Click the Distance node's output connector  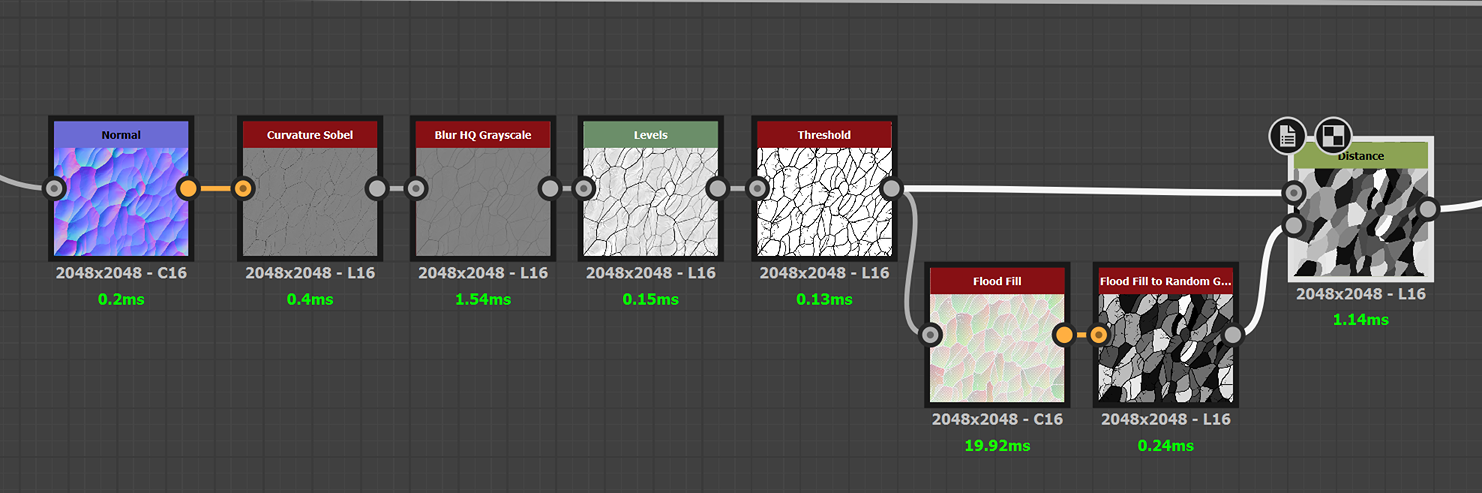pyautogui.click(x=1428, y=208)
